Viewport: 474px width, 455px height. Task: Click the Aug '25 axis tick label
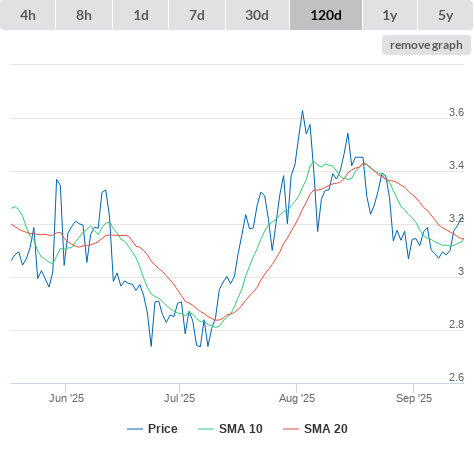click(x=297, y=398)
